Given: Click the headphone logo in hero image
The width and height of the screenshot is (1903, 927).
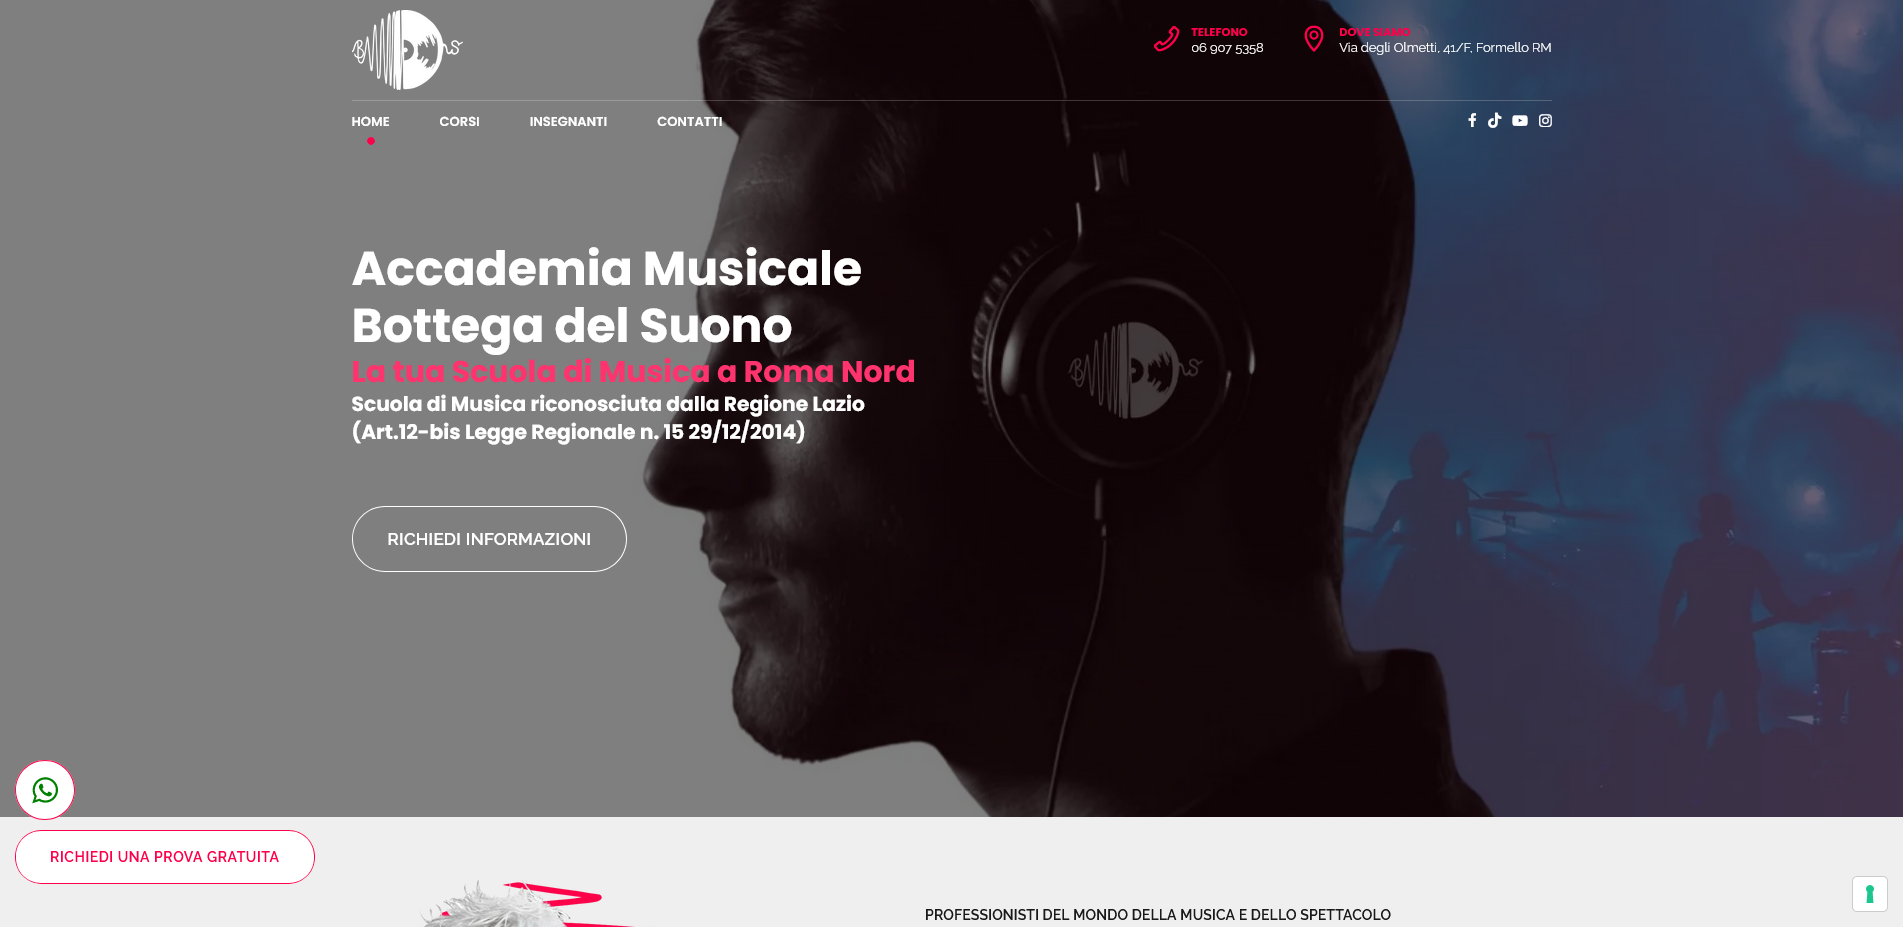Looking at the screenshot, I should [x=1135, y=370].
